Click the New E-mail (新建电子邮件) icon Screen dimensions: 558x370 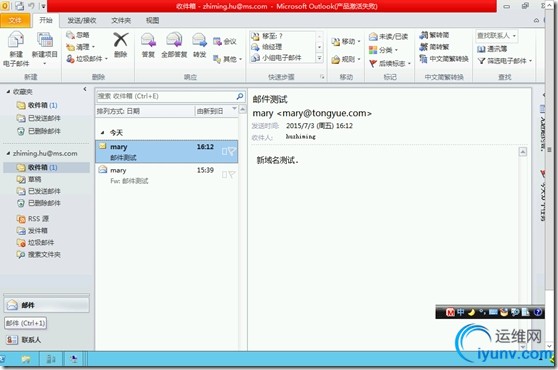click(16, 39)
